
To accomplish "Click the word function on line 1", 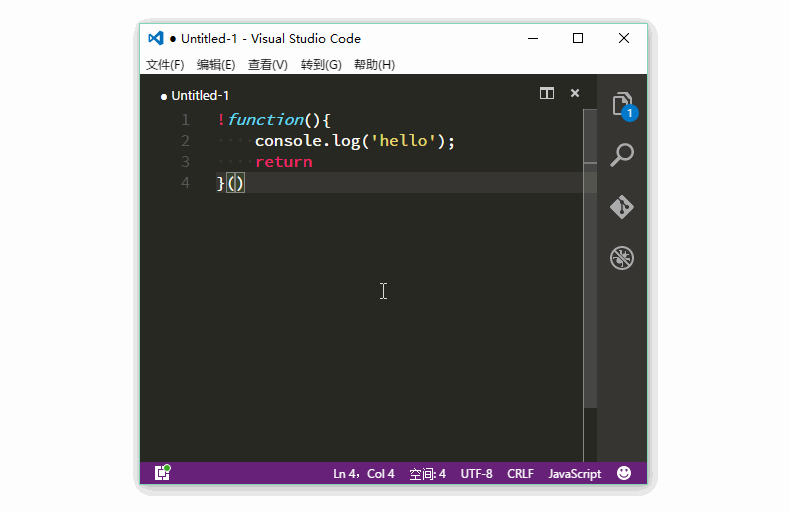I will point(266,120).
